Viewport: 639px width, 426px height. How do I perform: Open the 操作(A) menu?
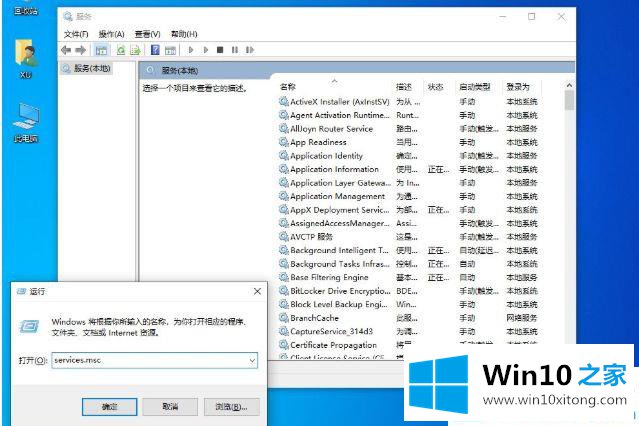point(111,34)
